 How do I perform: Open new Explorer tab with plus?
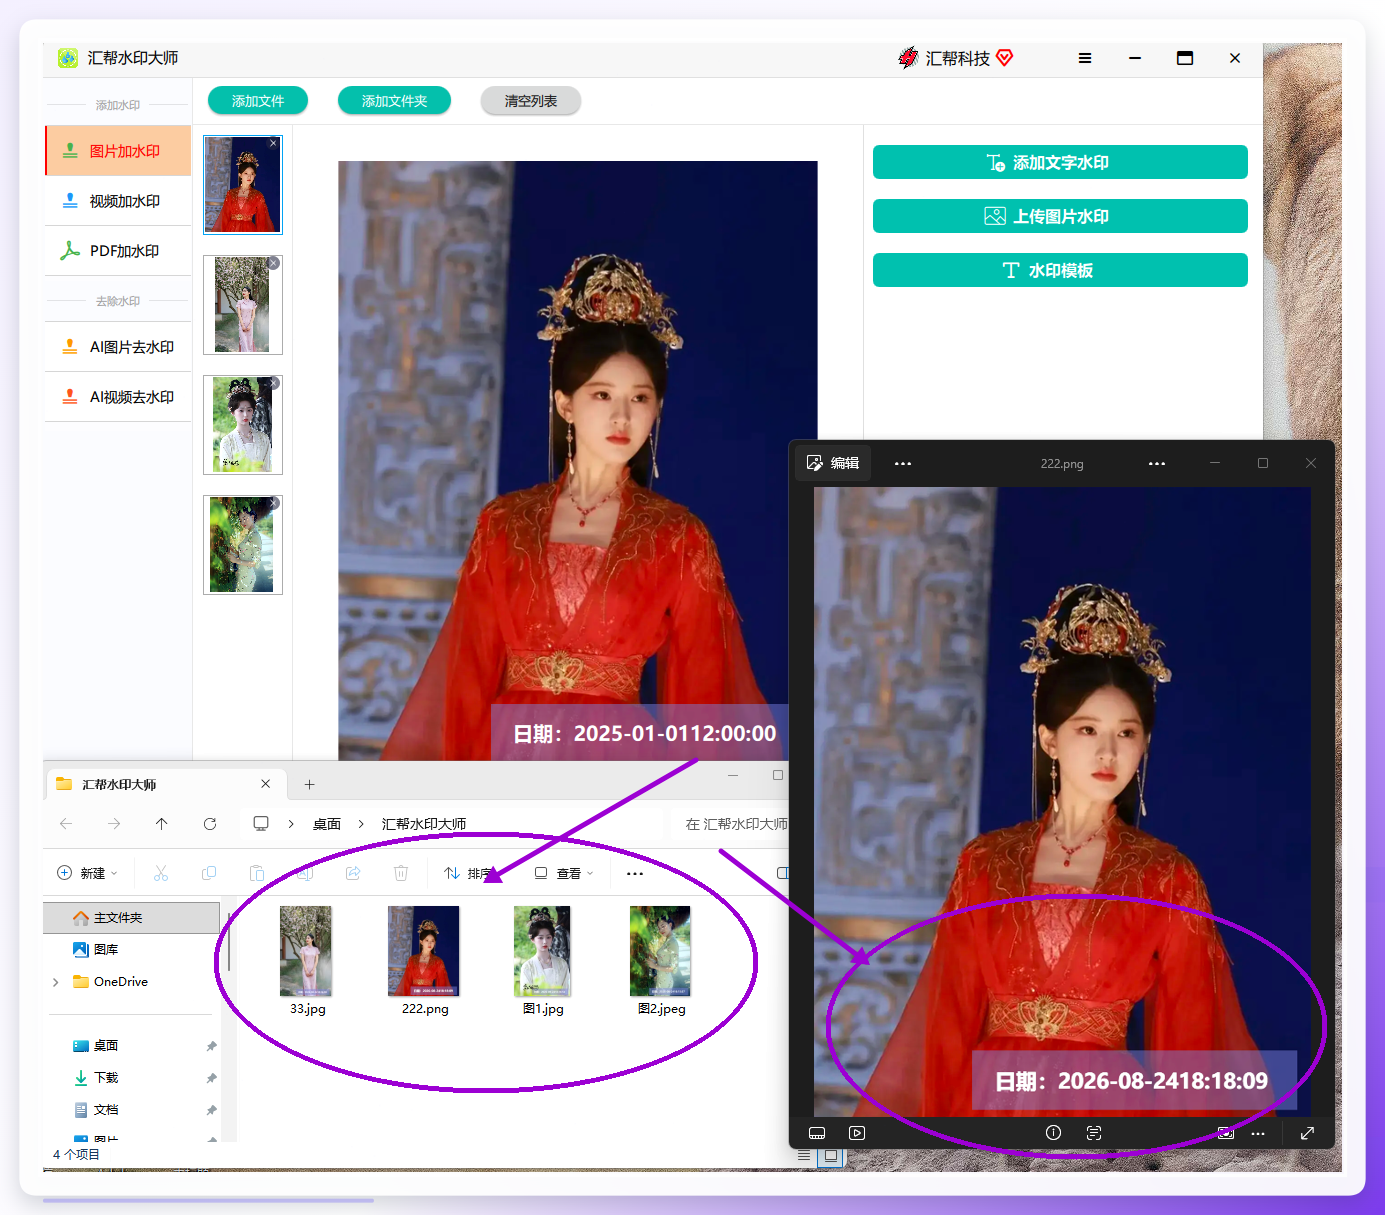click(x=309, y=785)
